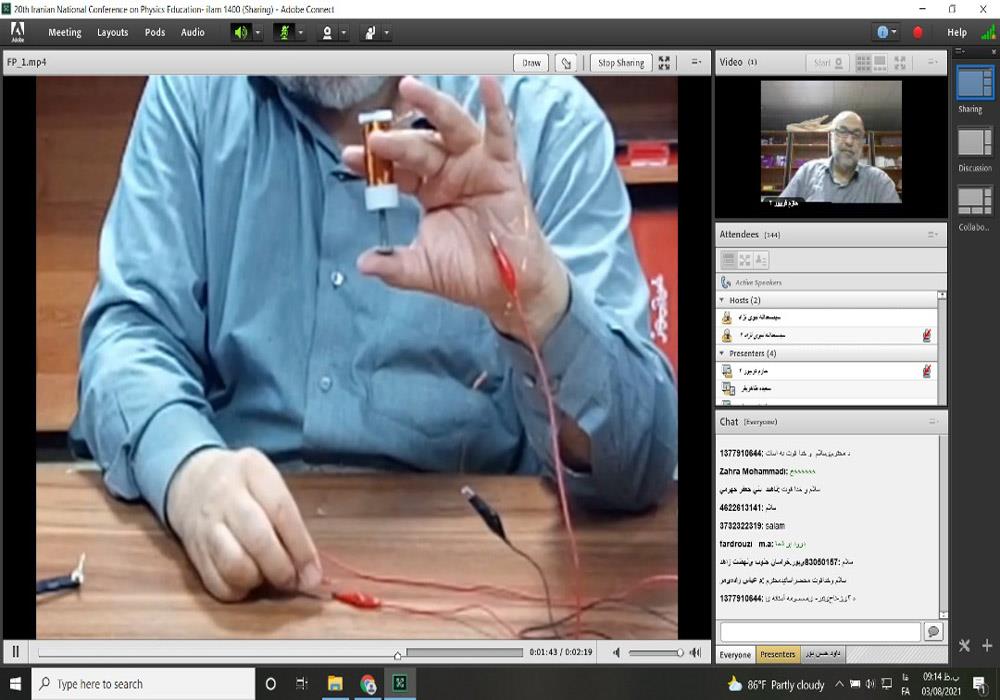
Task: Make the share pod full screen
Action: click(664, 63)
